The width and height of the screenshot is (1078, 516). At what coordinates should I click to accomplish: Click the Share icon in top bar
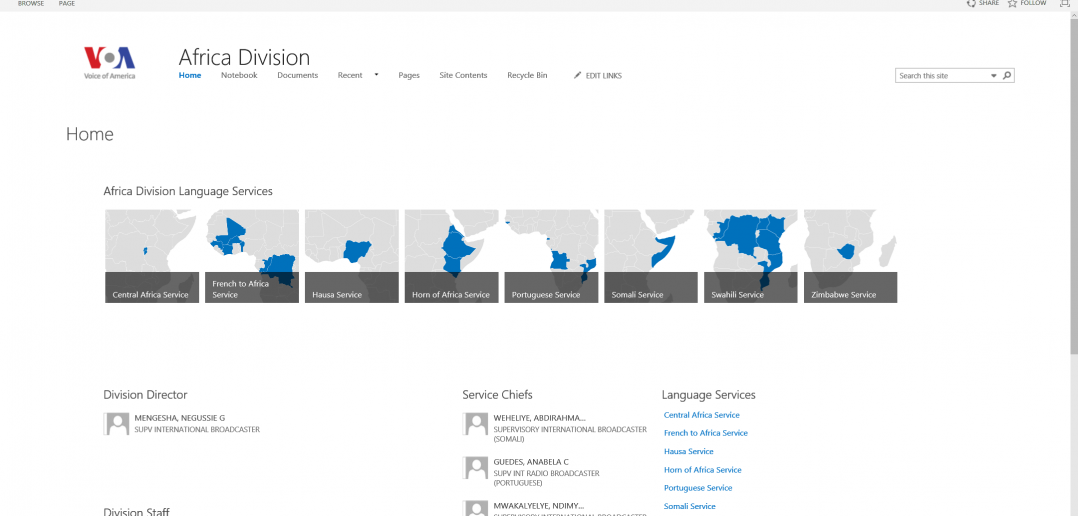coord(971,3)
